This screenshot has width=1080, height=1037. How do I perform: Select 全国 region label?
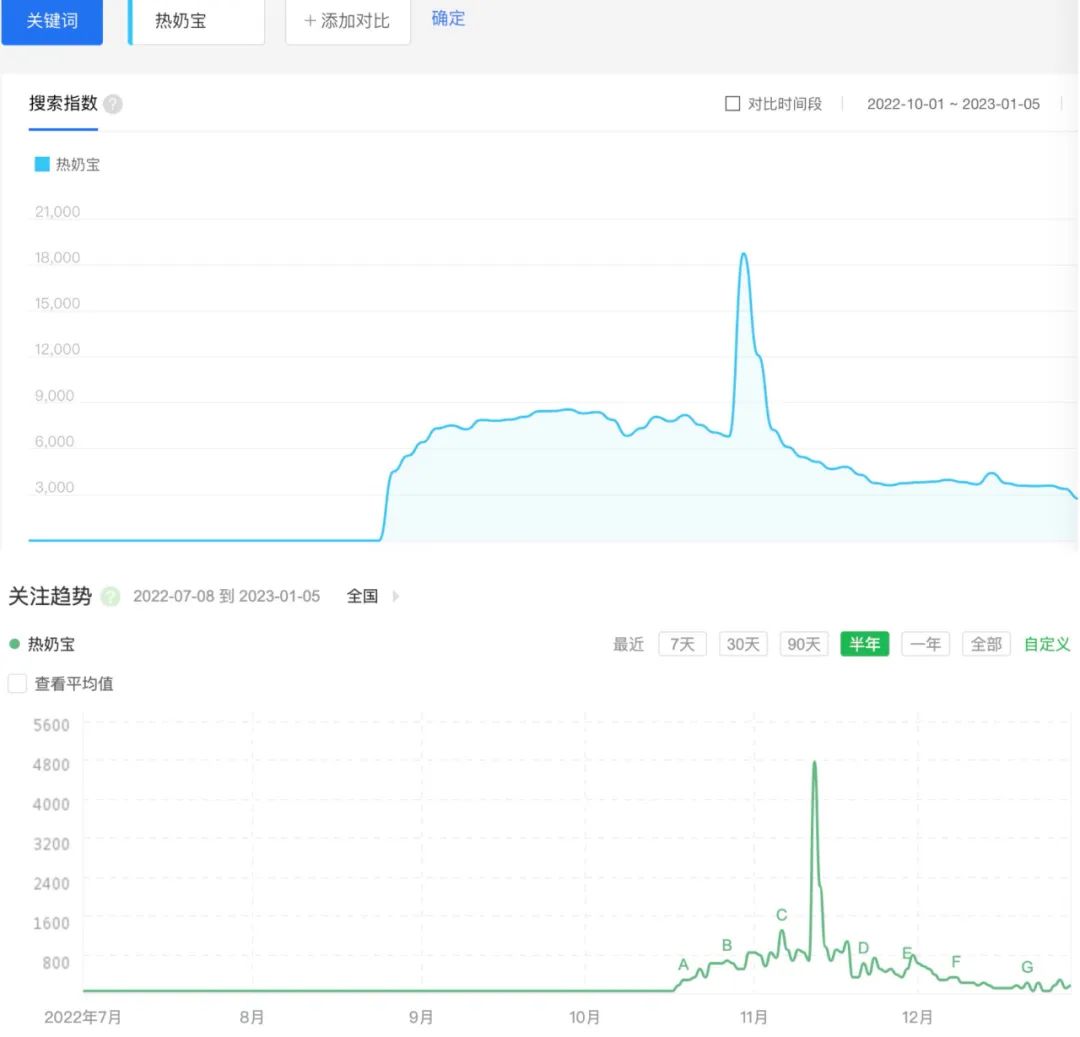coord(362,596)
